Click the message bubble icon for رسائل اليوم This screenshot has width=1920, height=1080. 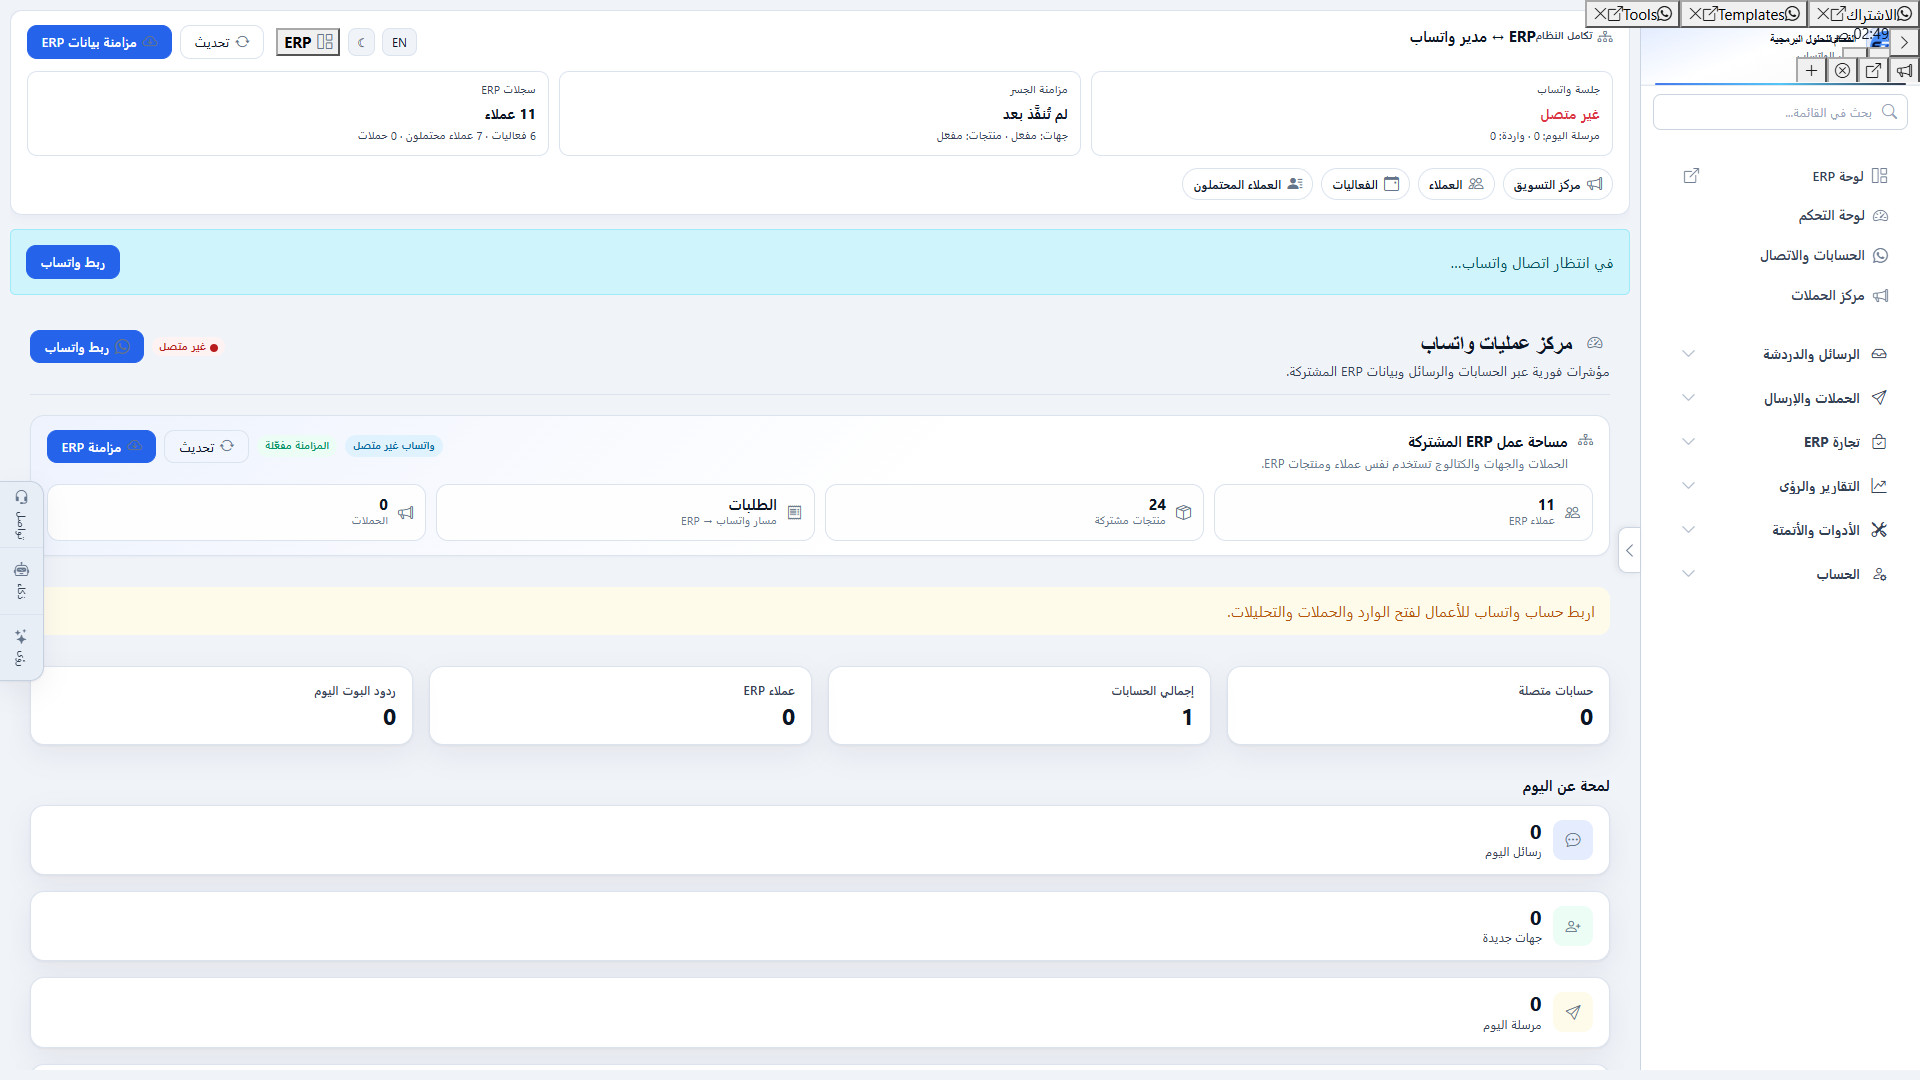point(1573,840)
